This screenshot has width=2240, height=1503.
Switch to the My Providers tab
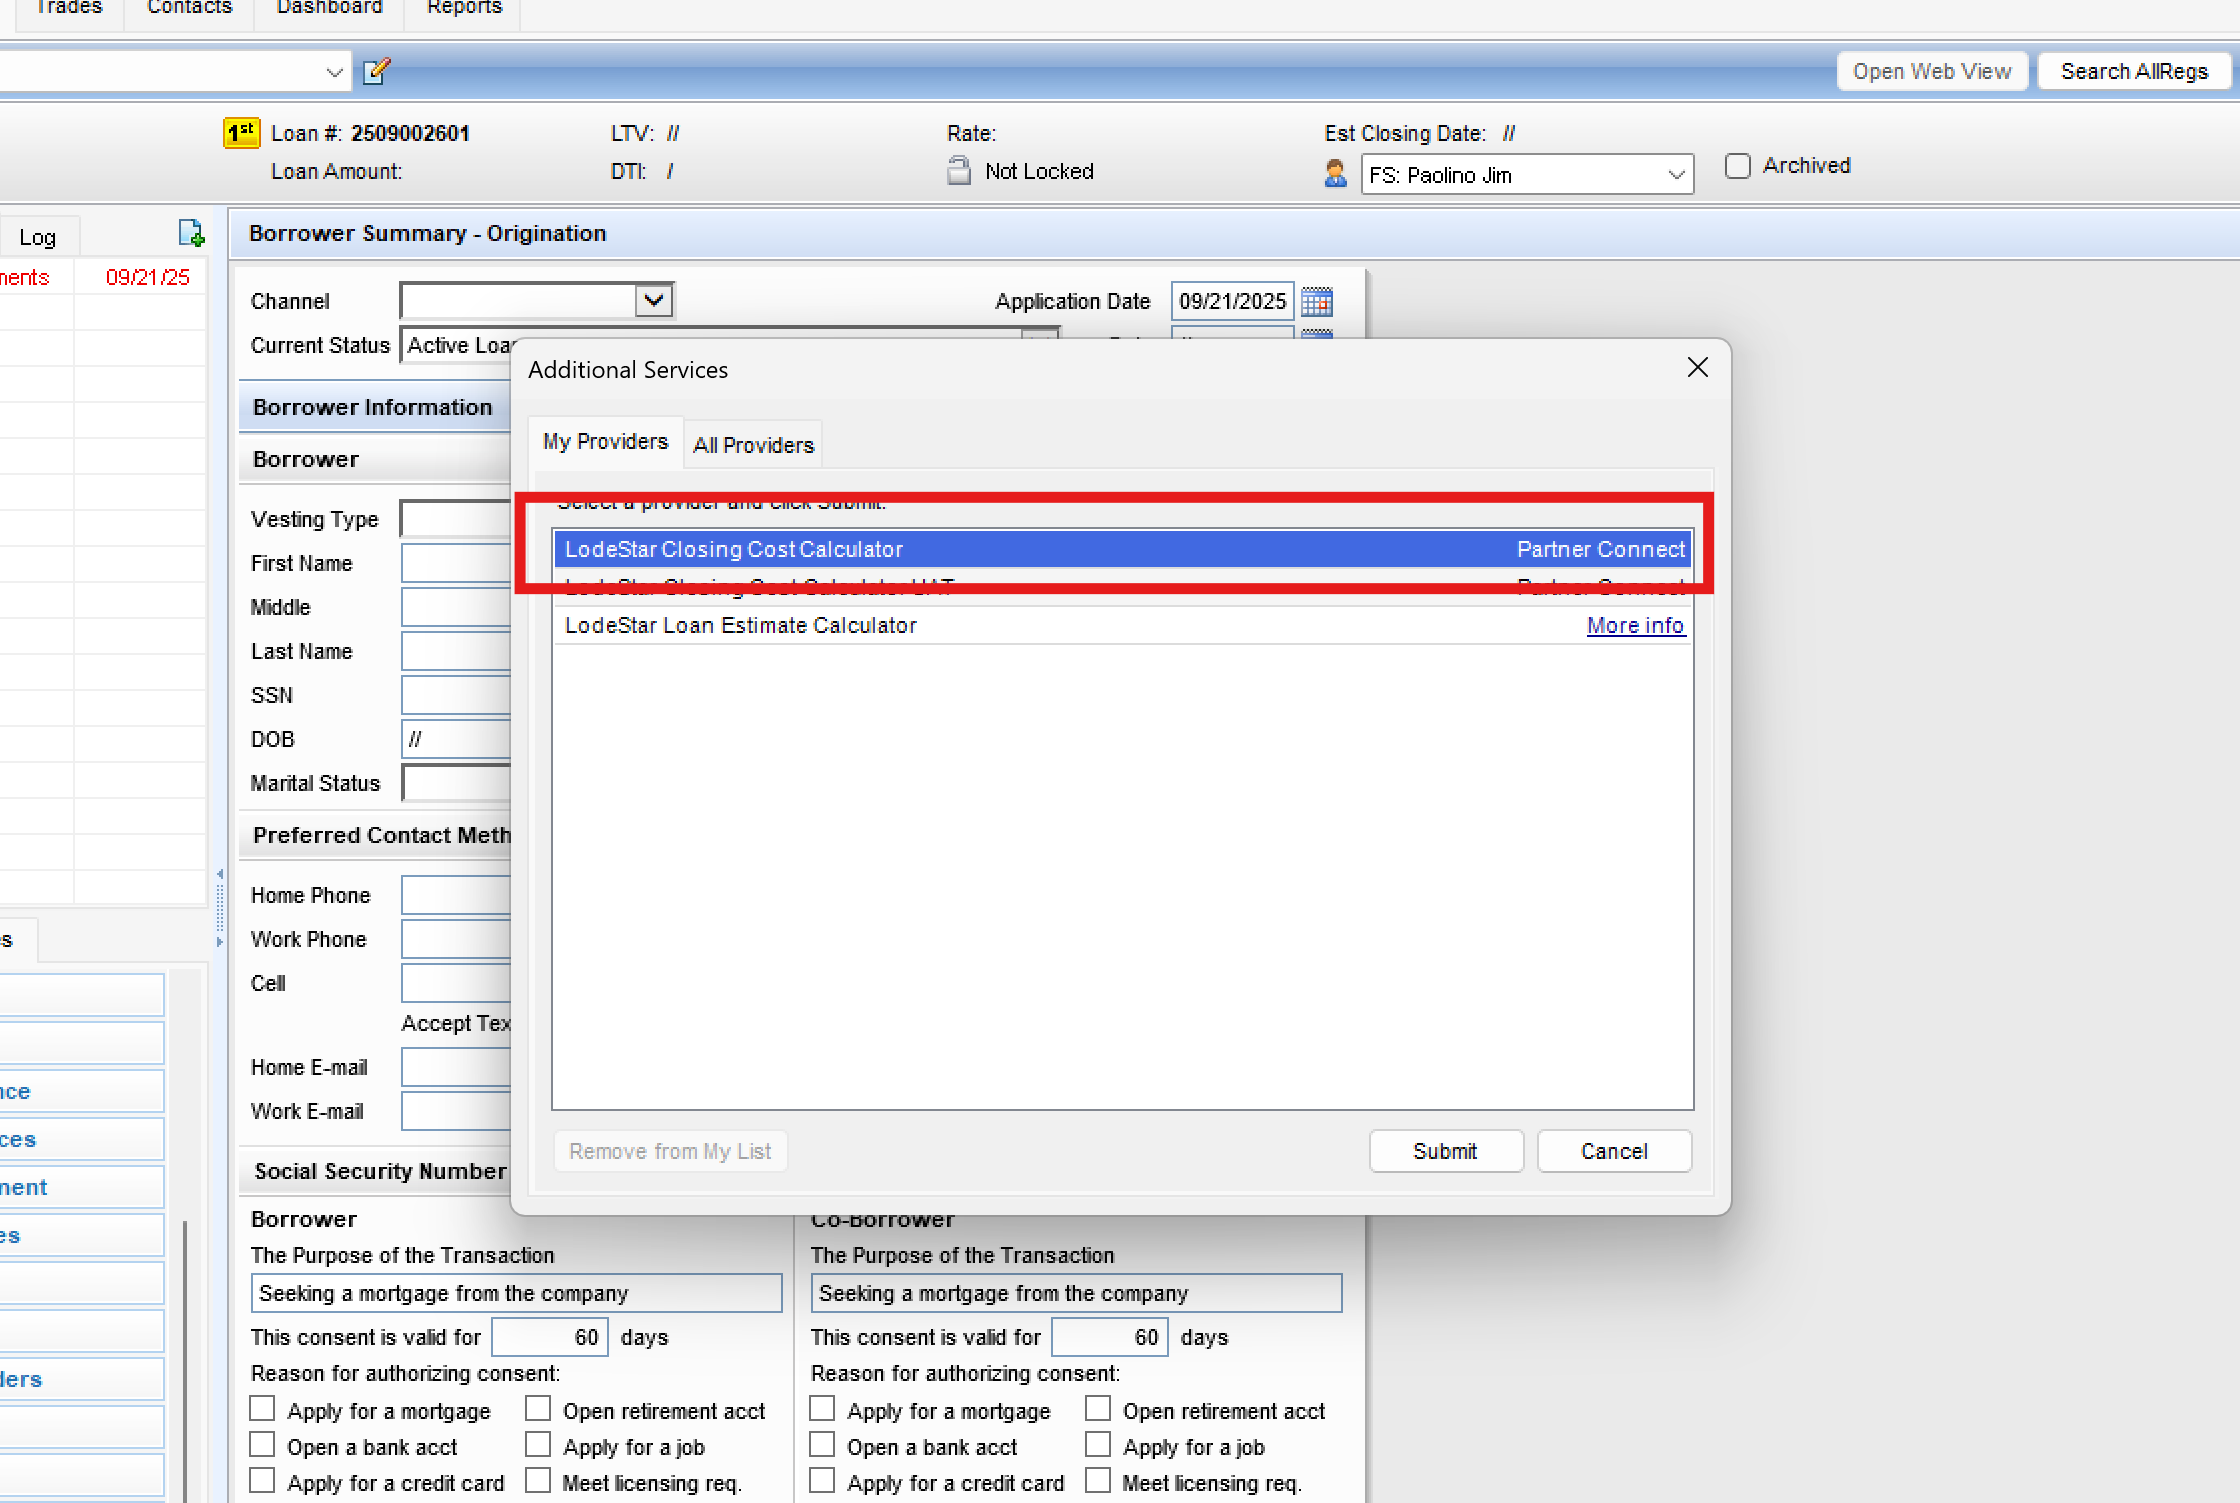605,442
